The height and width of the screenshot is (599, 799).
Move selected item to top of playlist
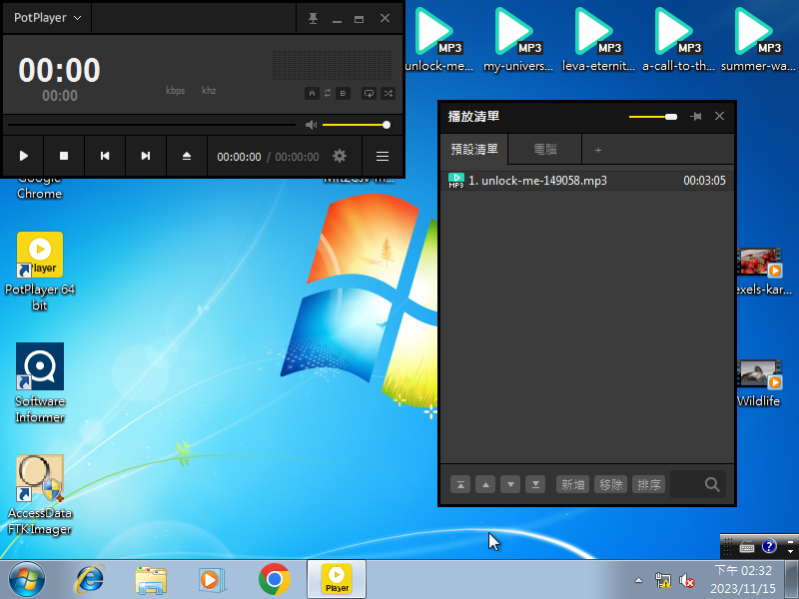(x=460, y=484)
